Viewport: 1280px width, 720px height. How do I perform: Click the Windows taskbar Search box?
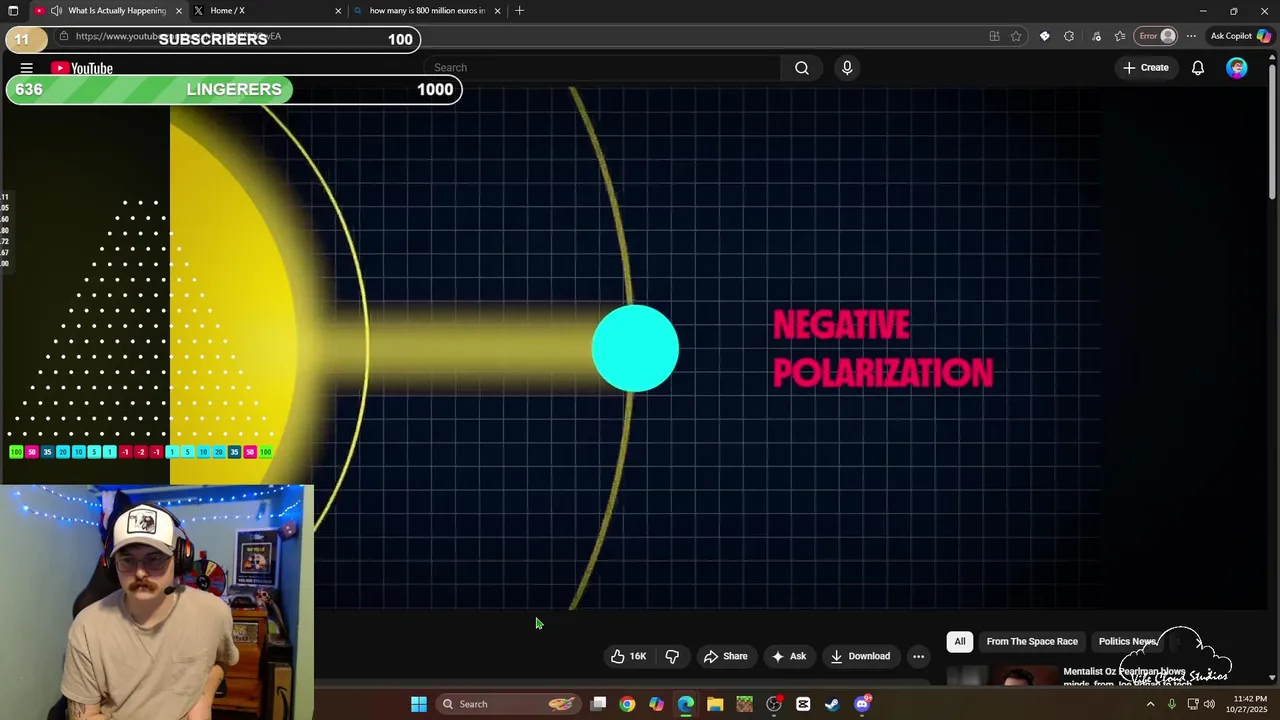tap(509, 704)
